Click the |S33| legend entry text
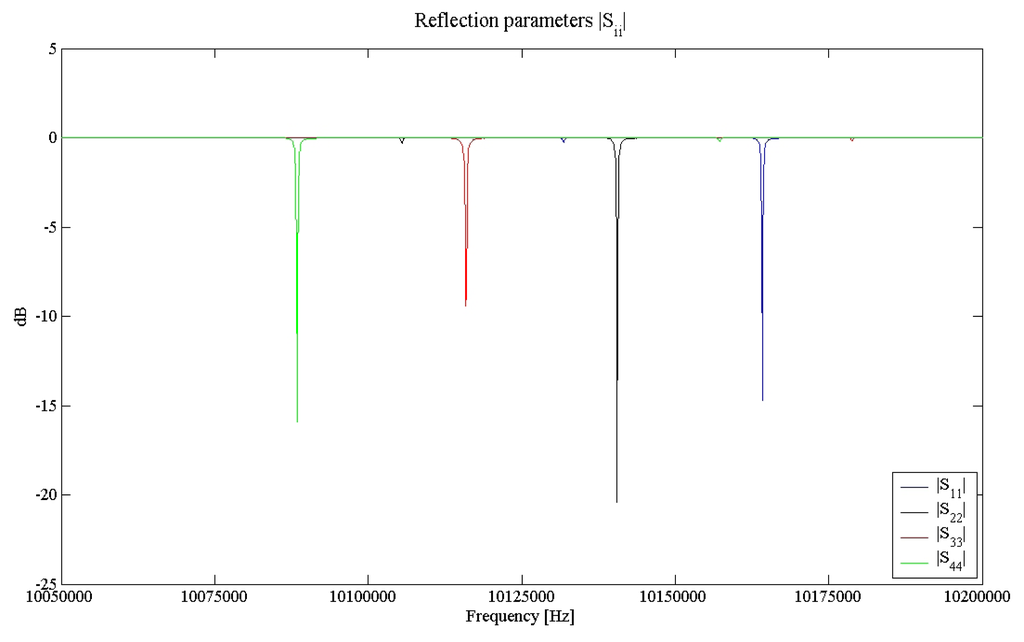Screen dimensions: 1024x642 pos(950,535)
